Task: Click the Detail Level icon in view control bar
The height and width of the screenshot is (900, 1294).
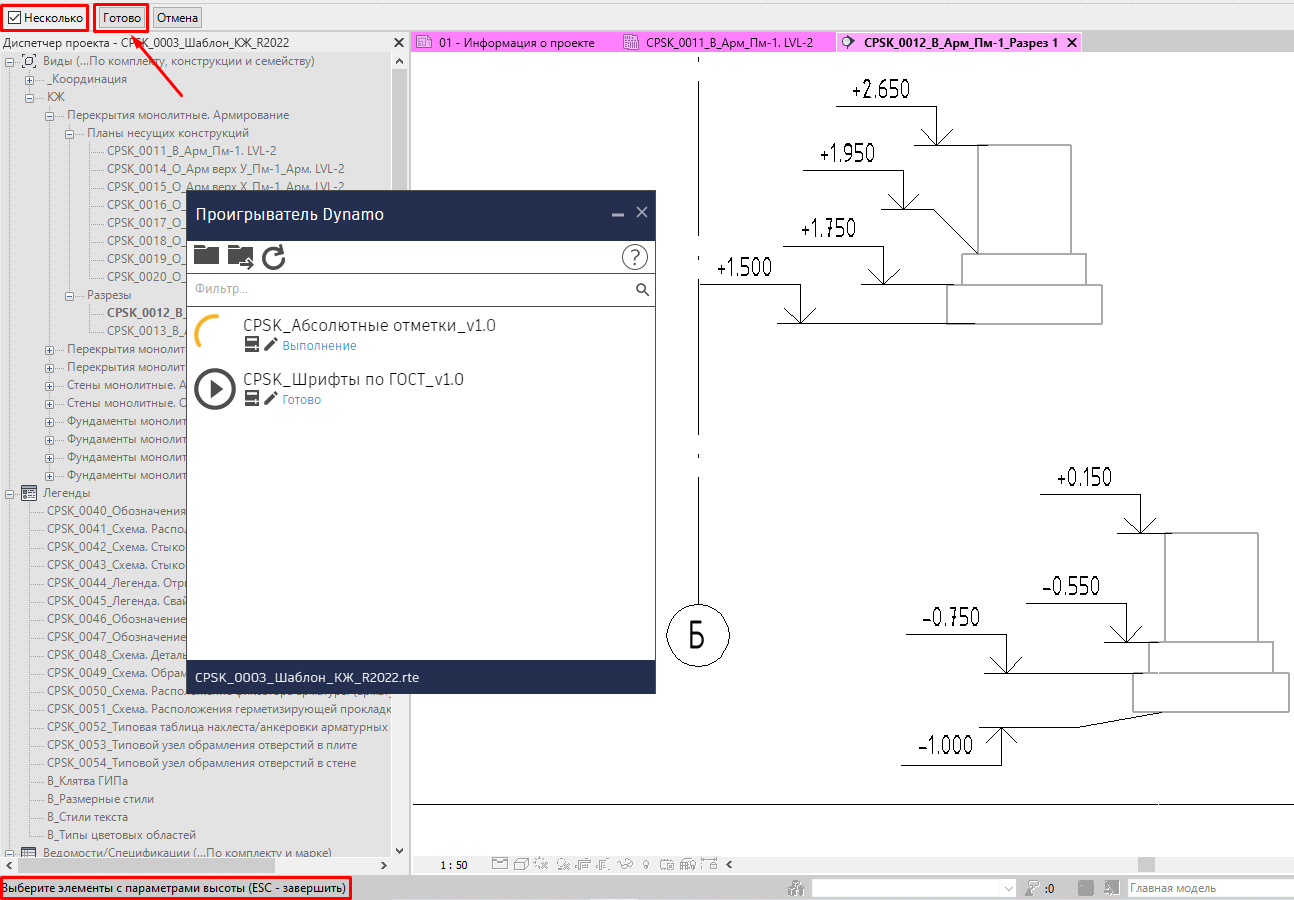Action: coord(499,864)
